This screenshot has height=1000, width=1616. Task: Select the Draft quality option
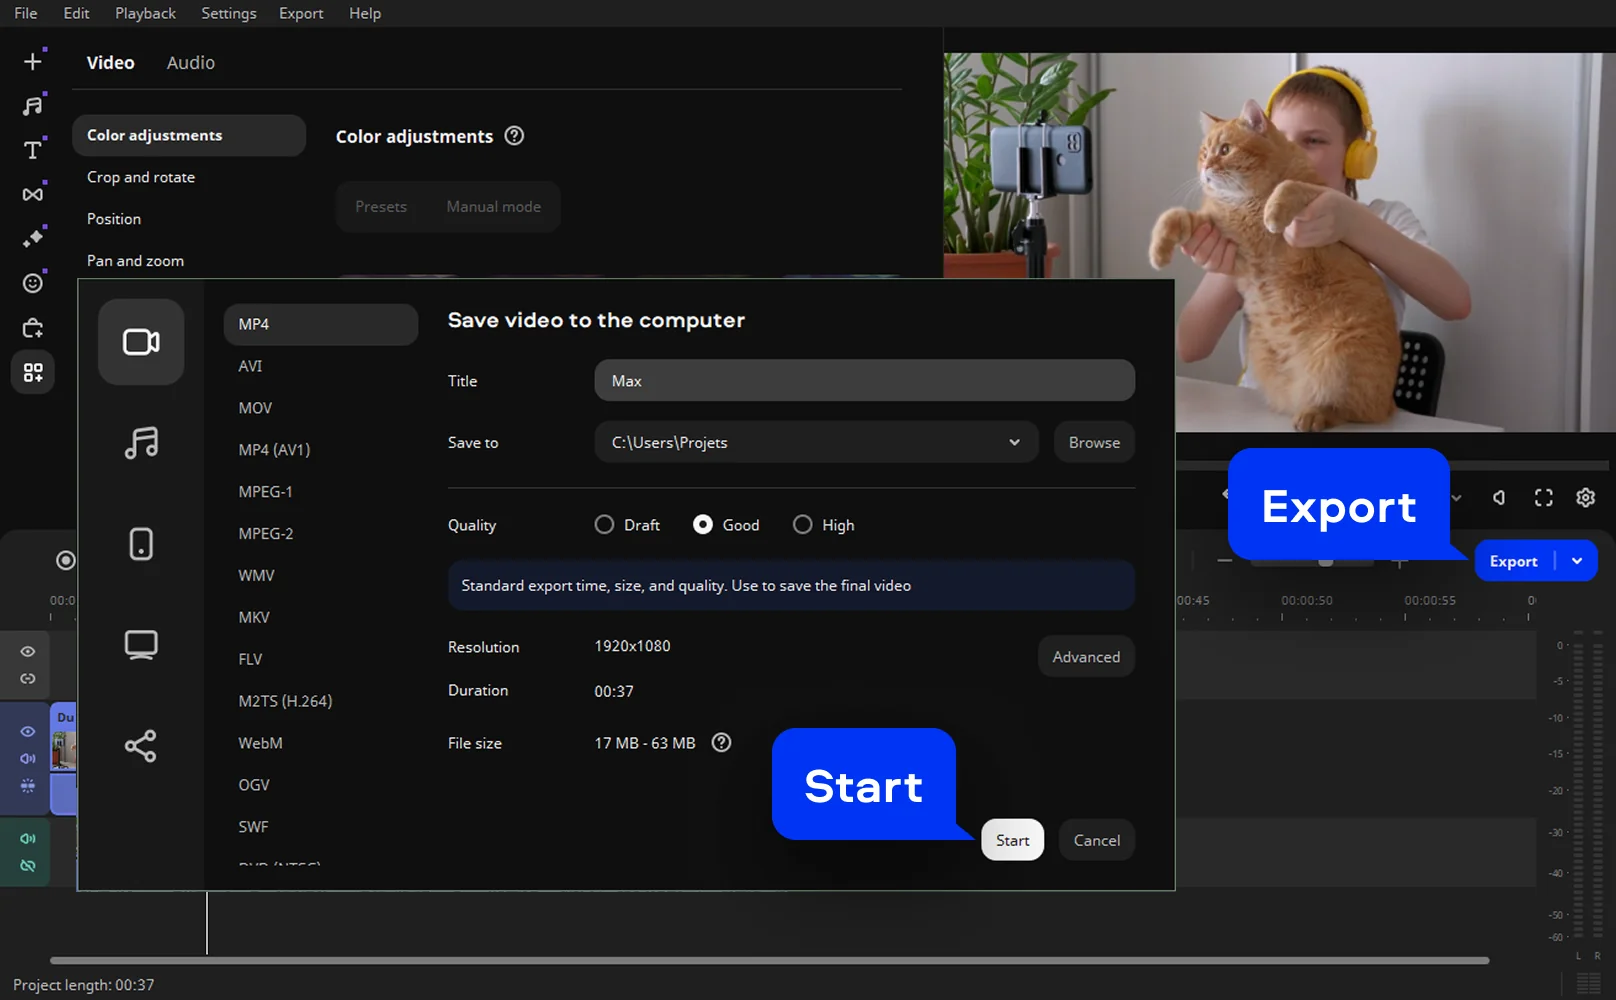pos(604,525)
